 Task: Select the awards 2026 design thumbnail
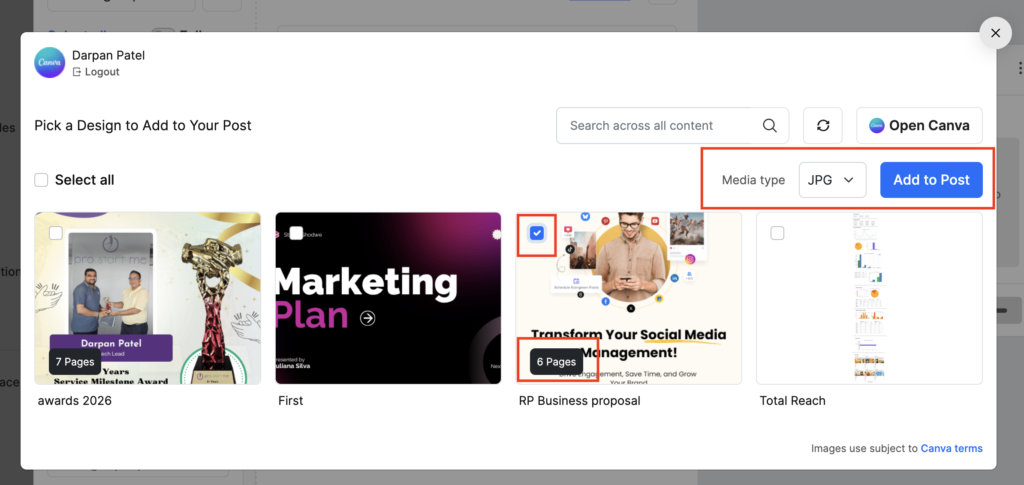(148, 298)
